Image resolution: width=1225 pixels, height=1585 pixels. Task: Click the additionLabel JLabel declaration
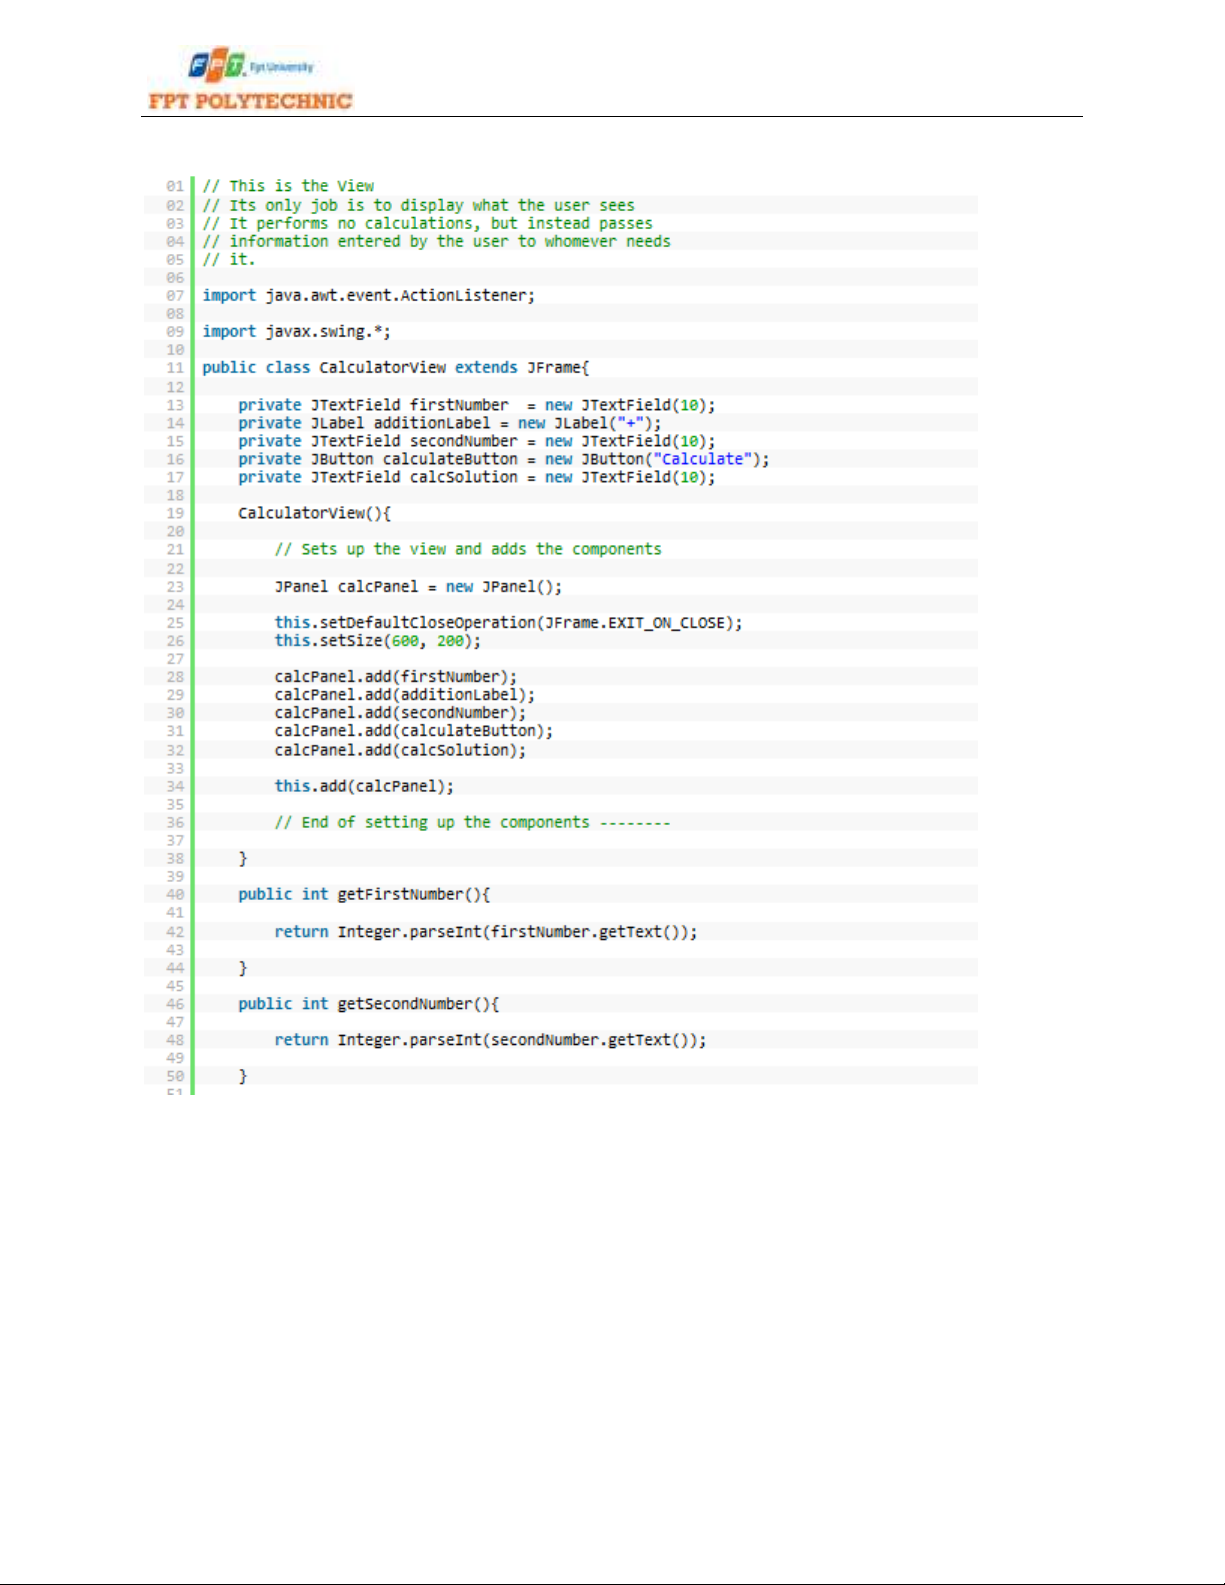pos(449,423)
